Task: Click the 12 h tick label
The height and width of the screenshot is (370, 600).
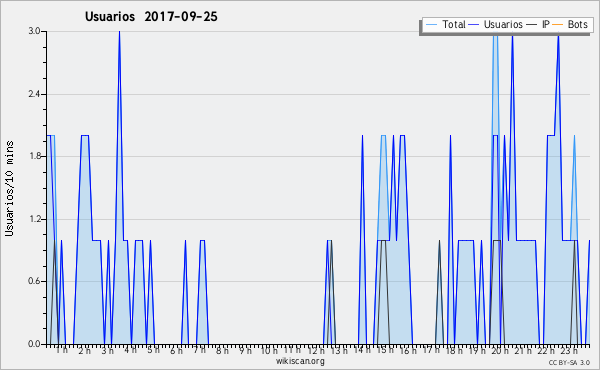Action: pyautogui.click(x=316, y=350)
